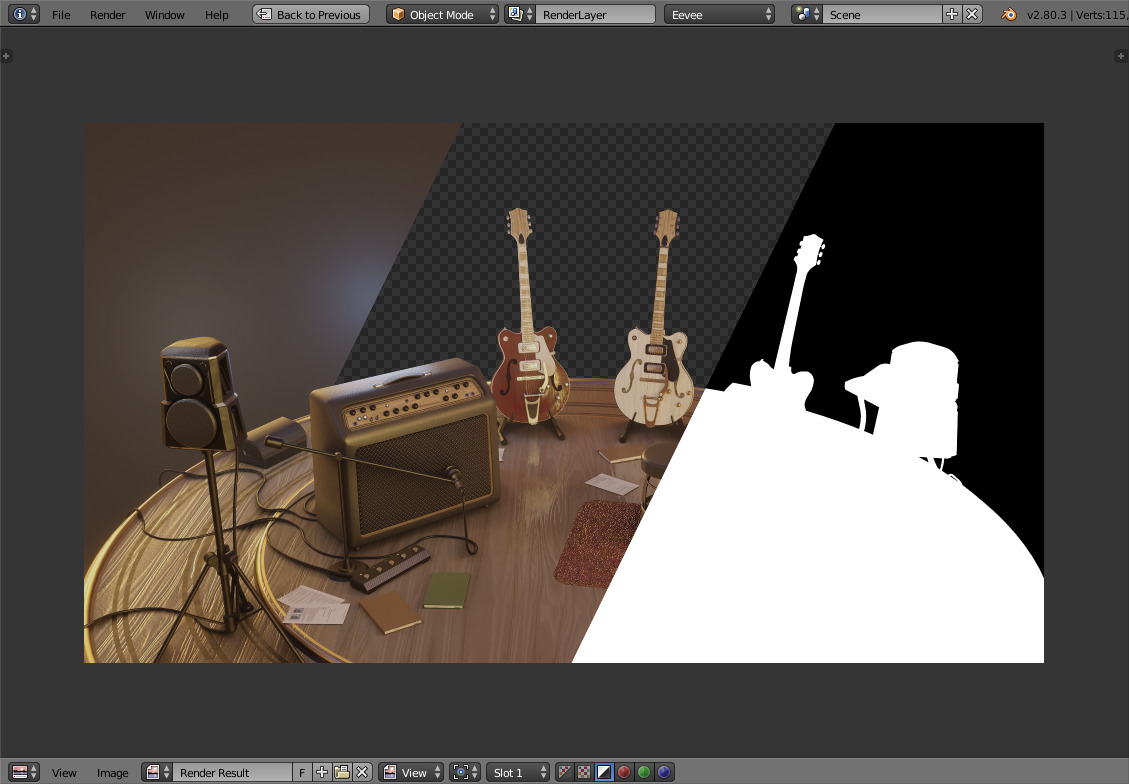This screenshot has height=784, width=1129.
Task: Open the View mode dropdown in footer
Action: 411,772
